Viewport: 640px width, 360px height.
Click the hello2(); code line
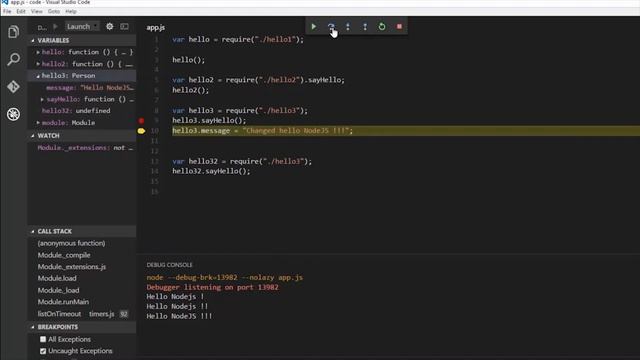(x=190, y=90)
